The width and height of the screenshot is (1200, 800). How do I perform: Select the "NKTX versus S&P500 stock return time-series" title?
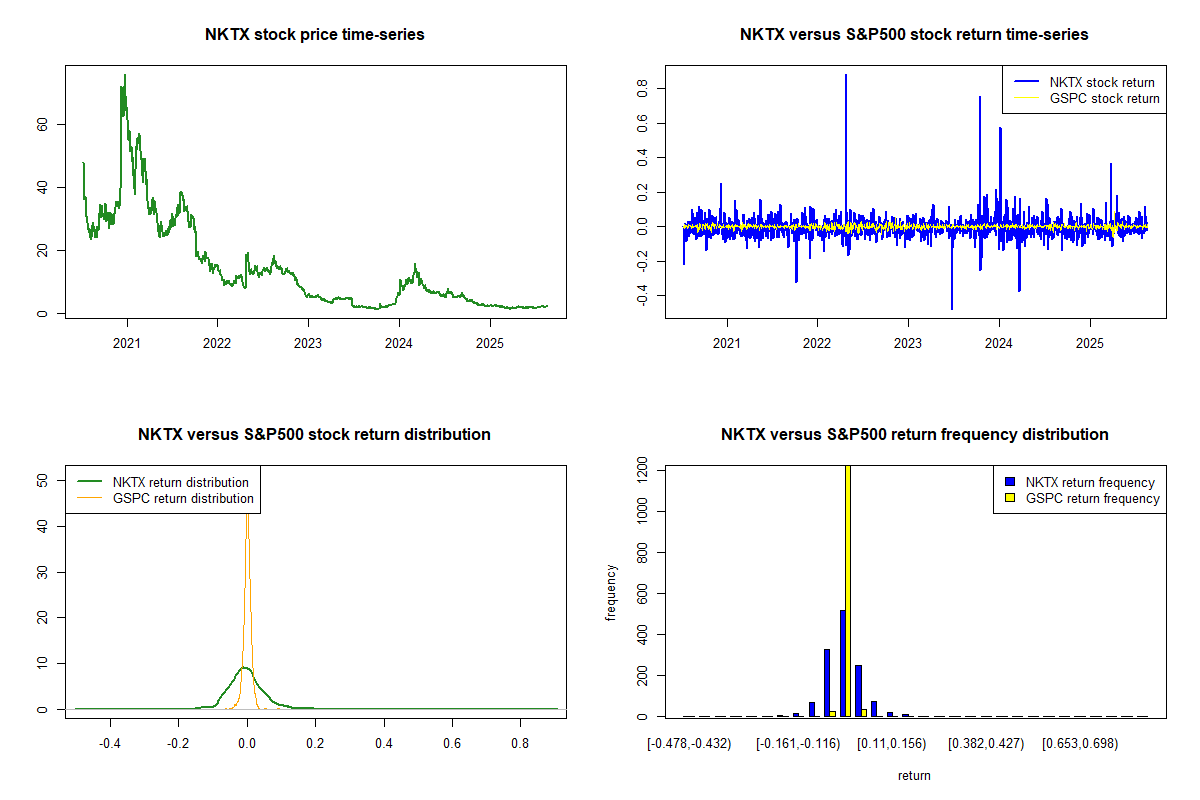coord(914,35)
